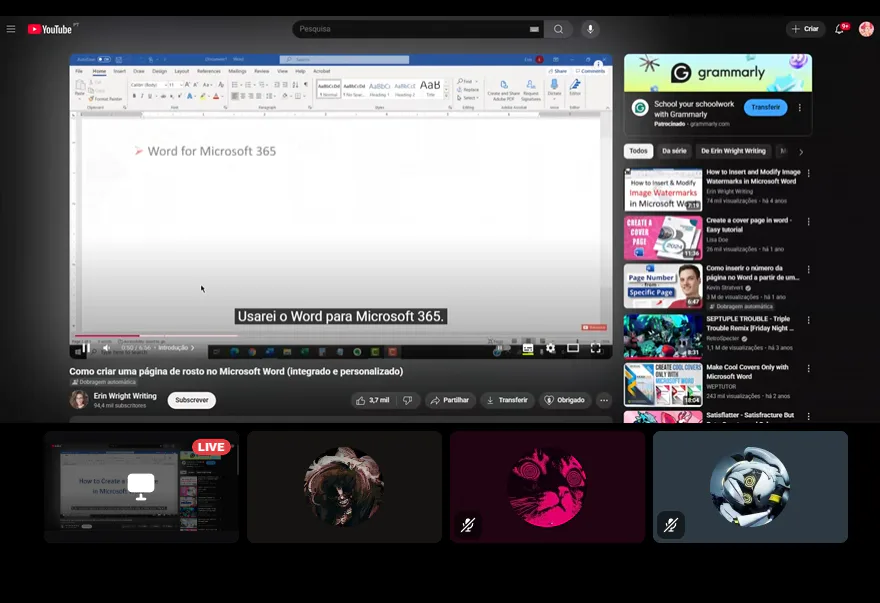Pause the video playback

point(86,348)
